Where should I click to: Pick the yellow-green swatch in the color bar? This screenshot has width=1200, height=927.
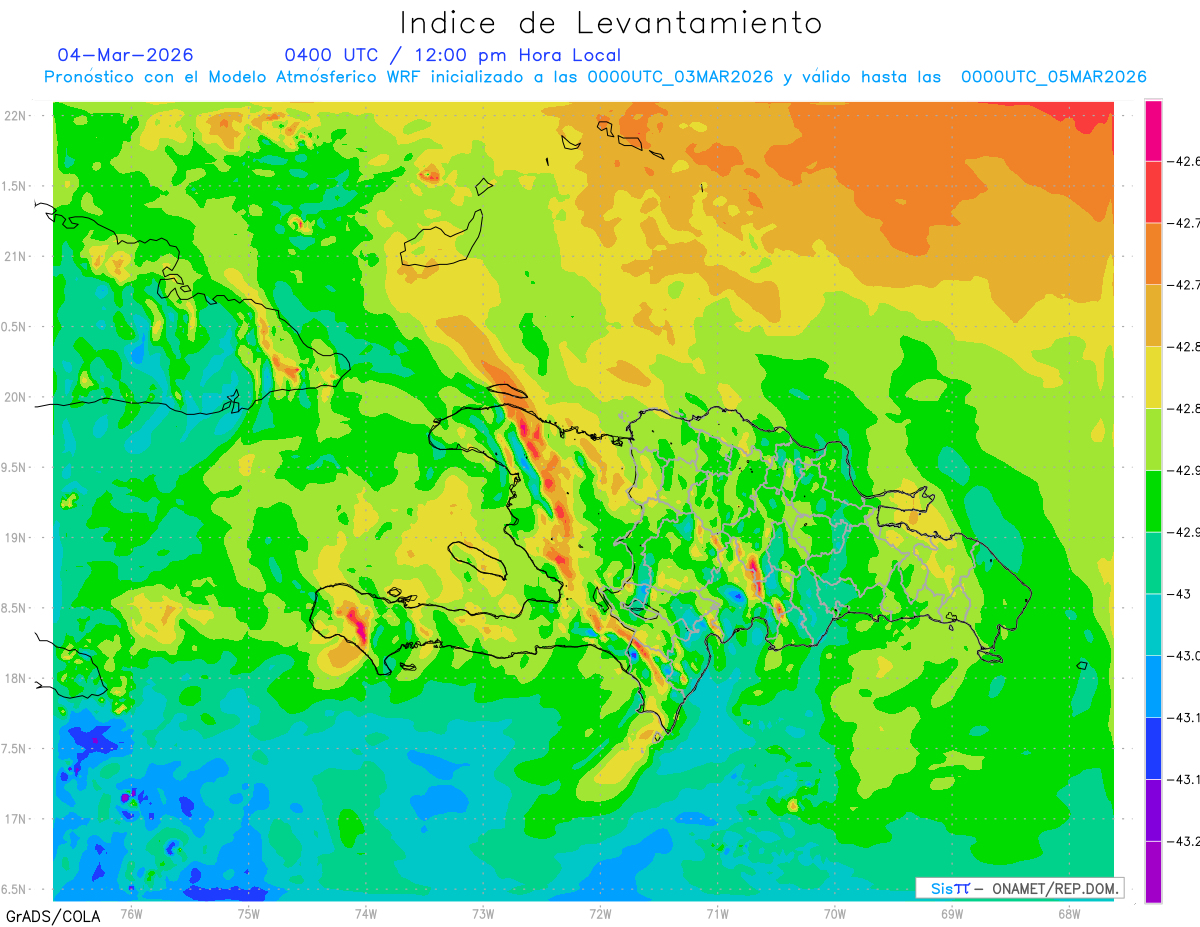pos(1153,439)
